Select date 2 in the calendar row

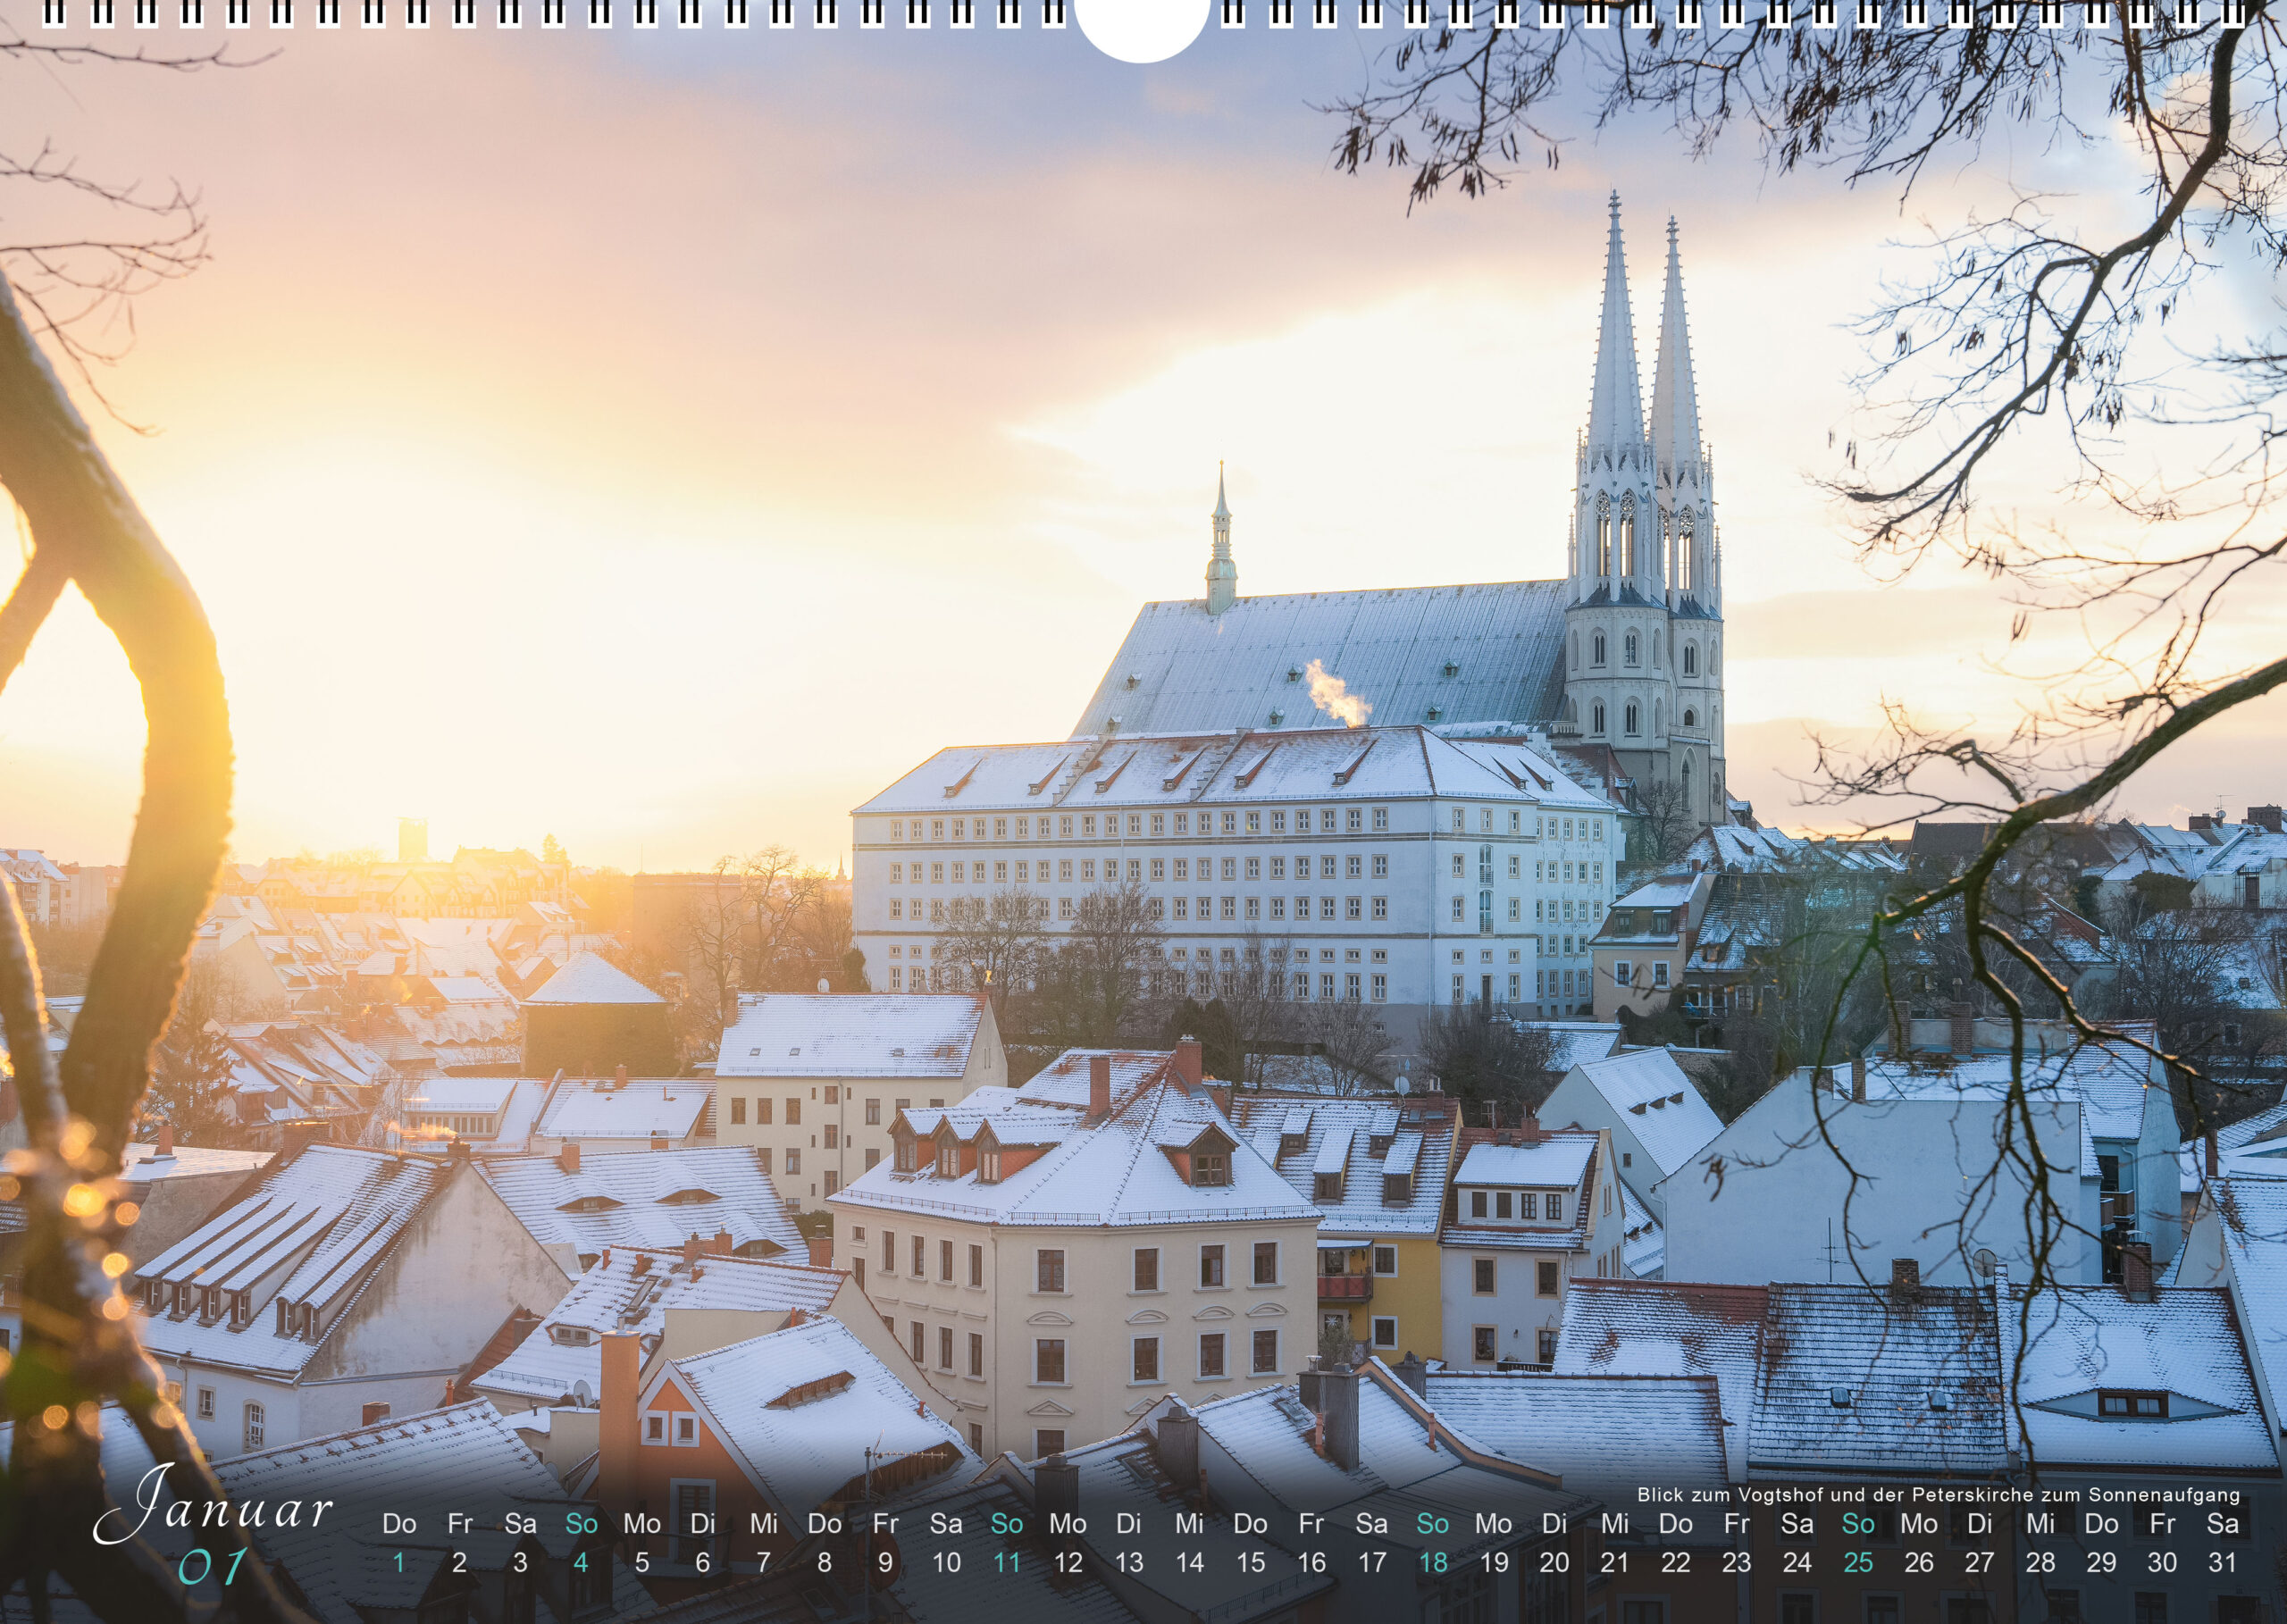(x=459, y=1562)
